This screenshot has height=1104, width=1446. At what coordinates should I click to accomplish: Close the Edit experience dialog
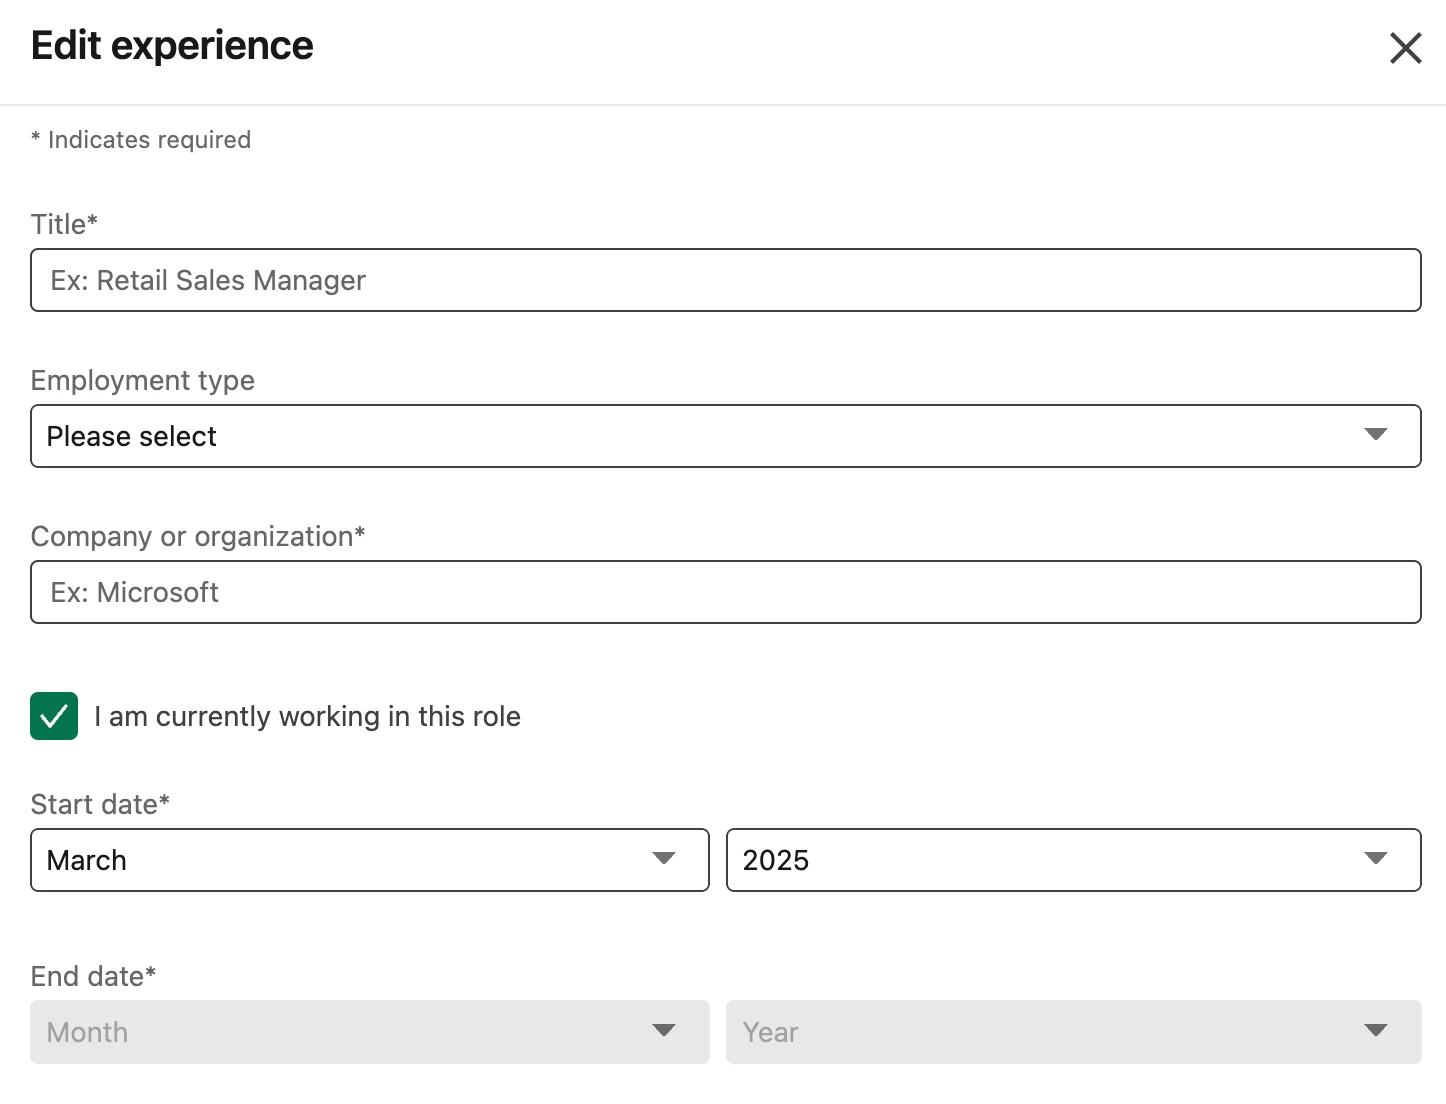point(1405,47)
